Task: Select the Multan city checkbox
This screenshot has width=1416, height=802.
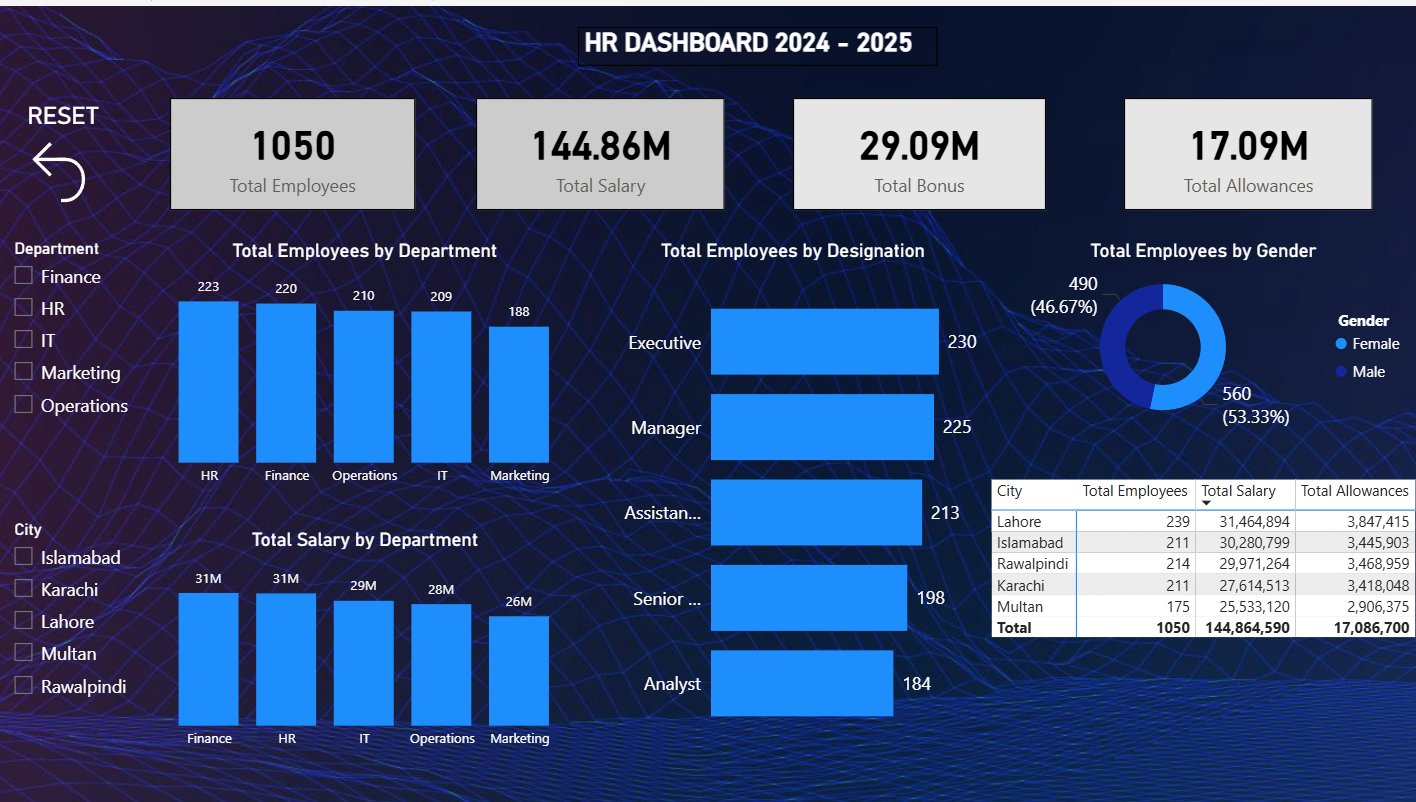Action: [23, 653]
